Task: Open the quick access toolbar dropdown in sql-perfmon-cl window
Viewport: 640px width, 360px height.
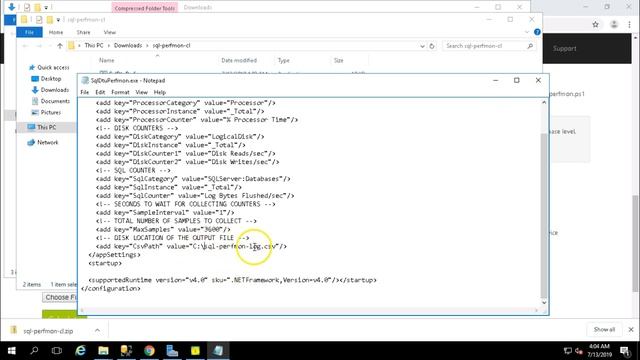Action: point(58,20)
